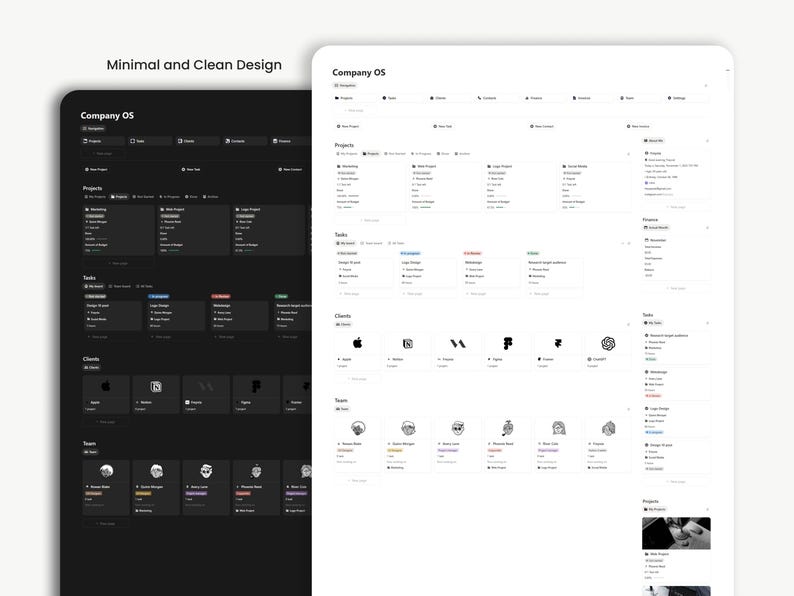This screenshot has width=794, height=596.
Task: Click Quinn Morgan's avatar in dark window
Action: point(156,471)
